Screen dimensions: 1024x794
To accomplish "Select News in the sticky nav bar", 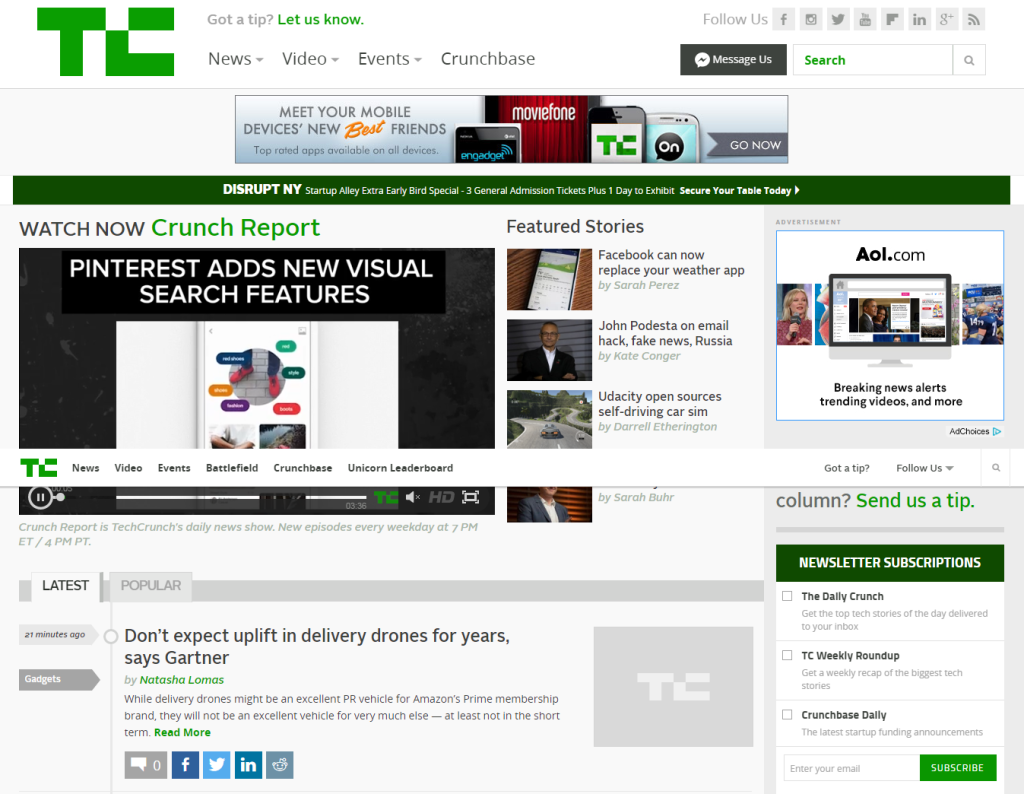I will 86,468.
